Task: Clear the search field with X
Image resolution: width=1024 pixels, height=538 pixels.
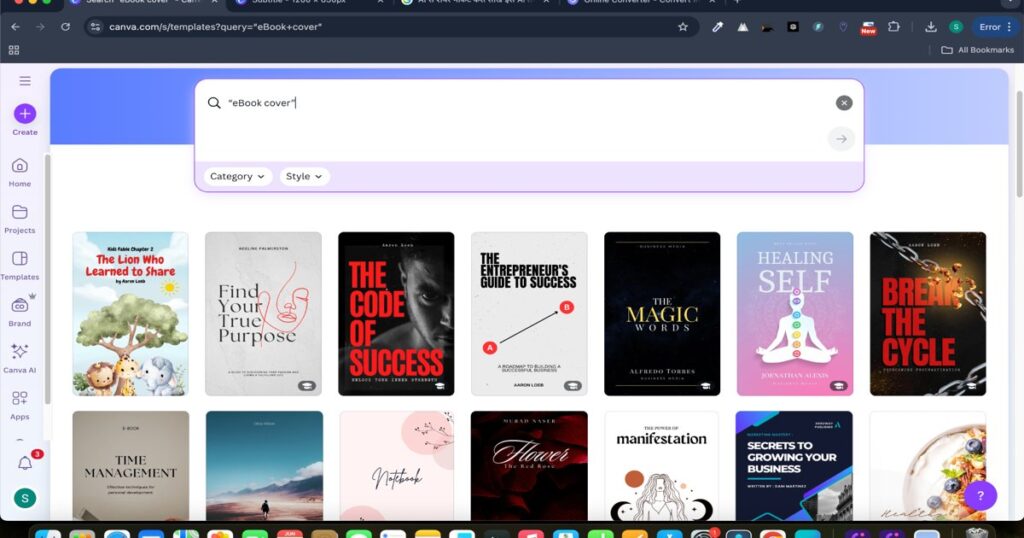Action: pyautogui.click(x=844, y=103)
